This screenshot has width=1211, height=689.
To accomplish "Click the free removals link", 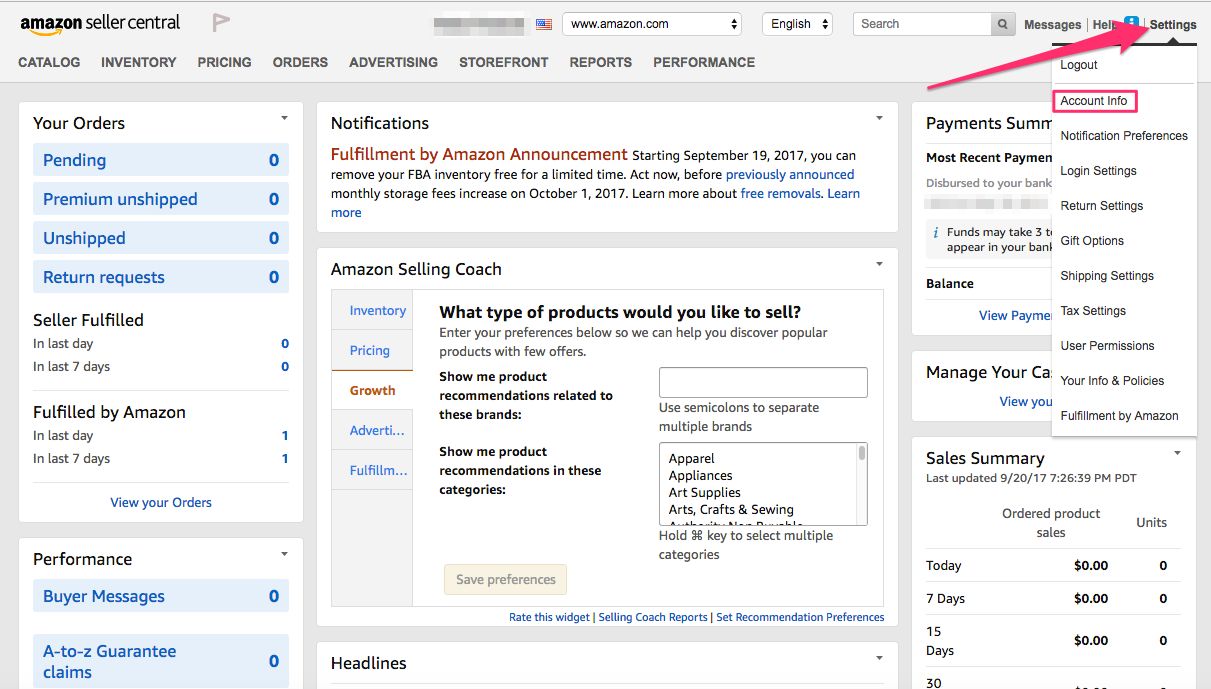I will pyautogui.click(x=780, y=194).
